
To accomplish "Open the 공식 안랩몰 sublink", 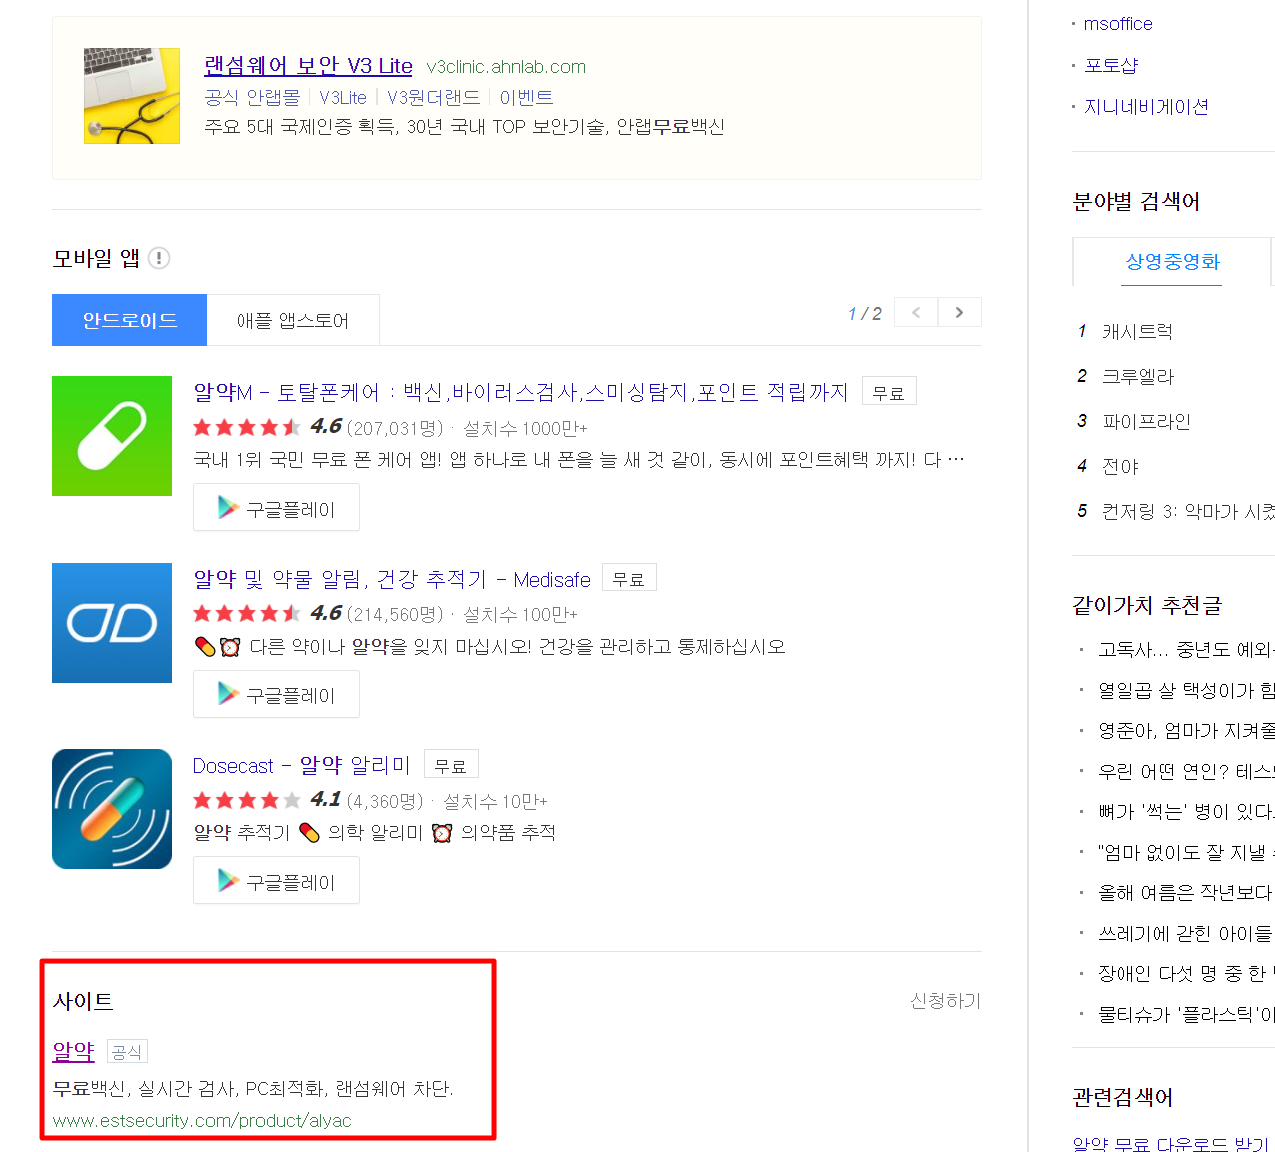I will coord(252,97).
